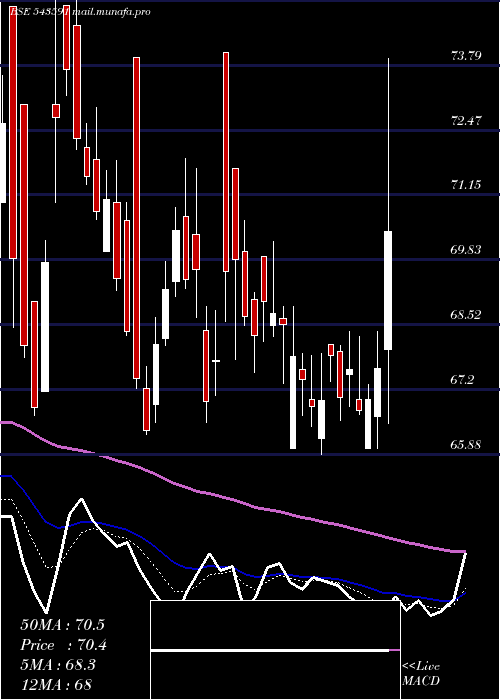Click the last tall white candlestick body
This screenshot has height=700, width=500.
(x=388, y=290)
